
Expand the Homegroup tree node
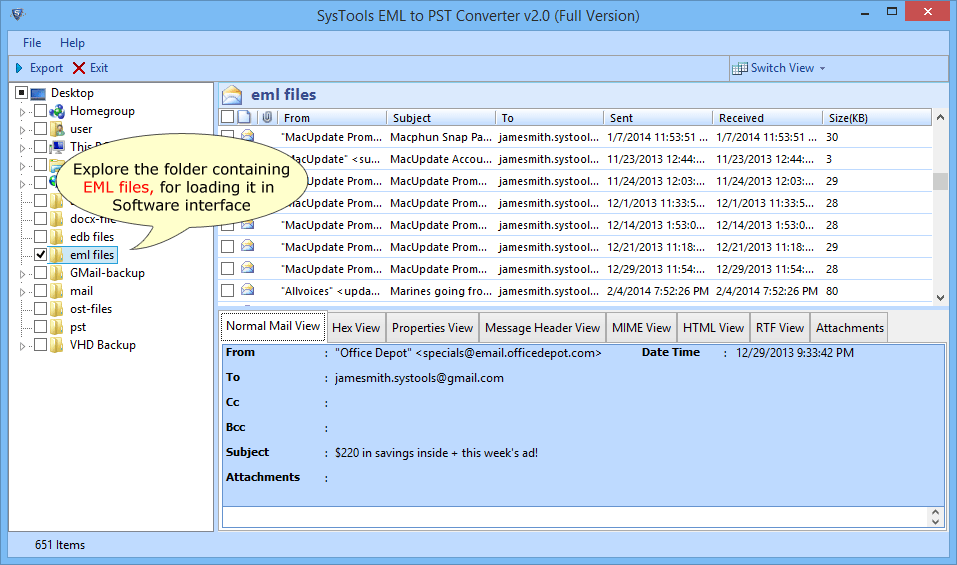point(23,112)
